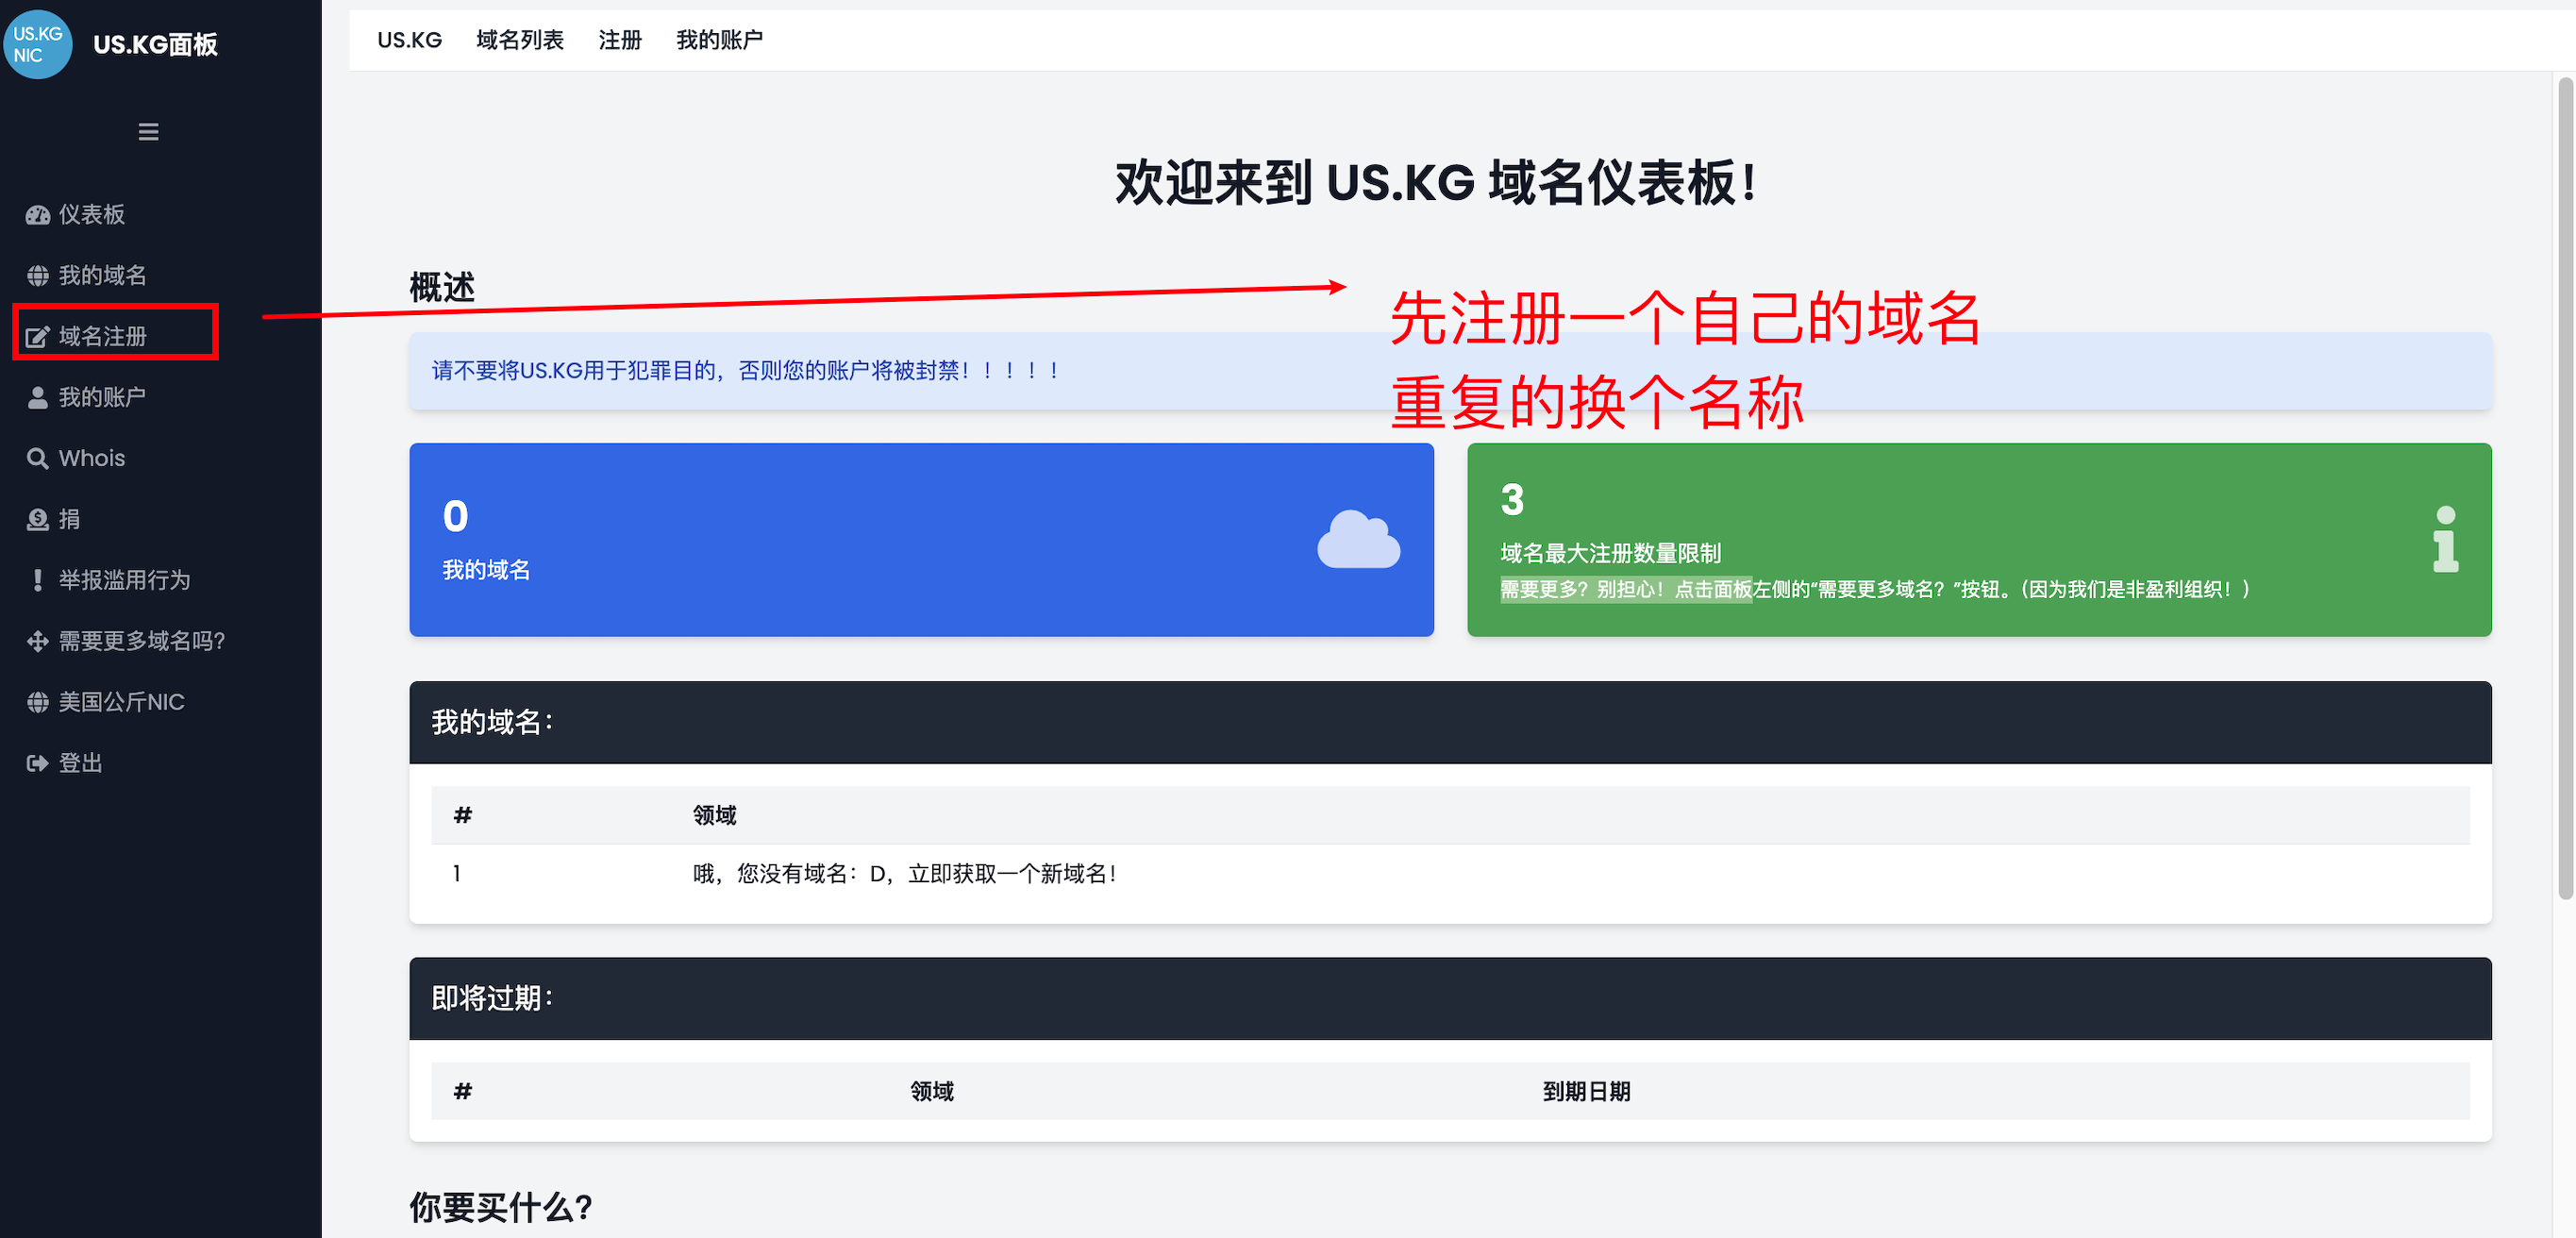Click the 你要买什么? heading
The image size is (2576, 1238).
[x=501, y=1208]
